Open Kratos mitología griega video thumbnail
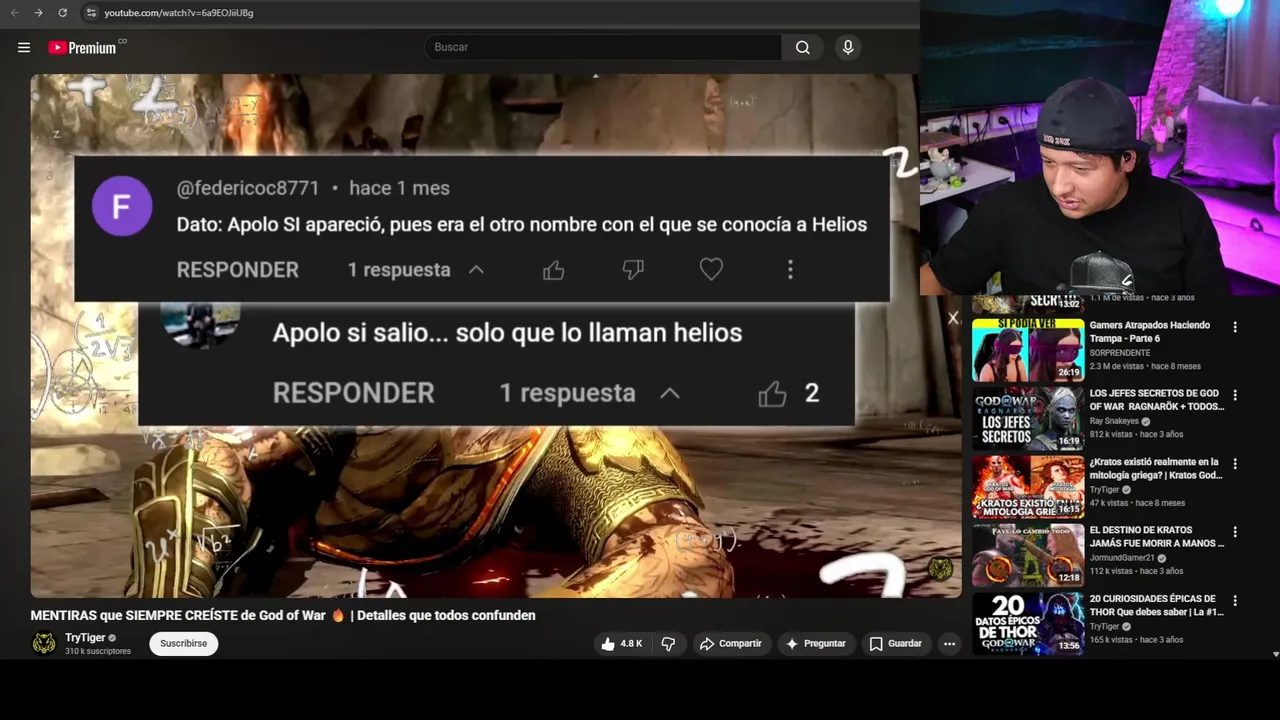Screen dimensions: 1280x720 (1028, 487)
